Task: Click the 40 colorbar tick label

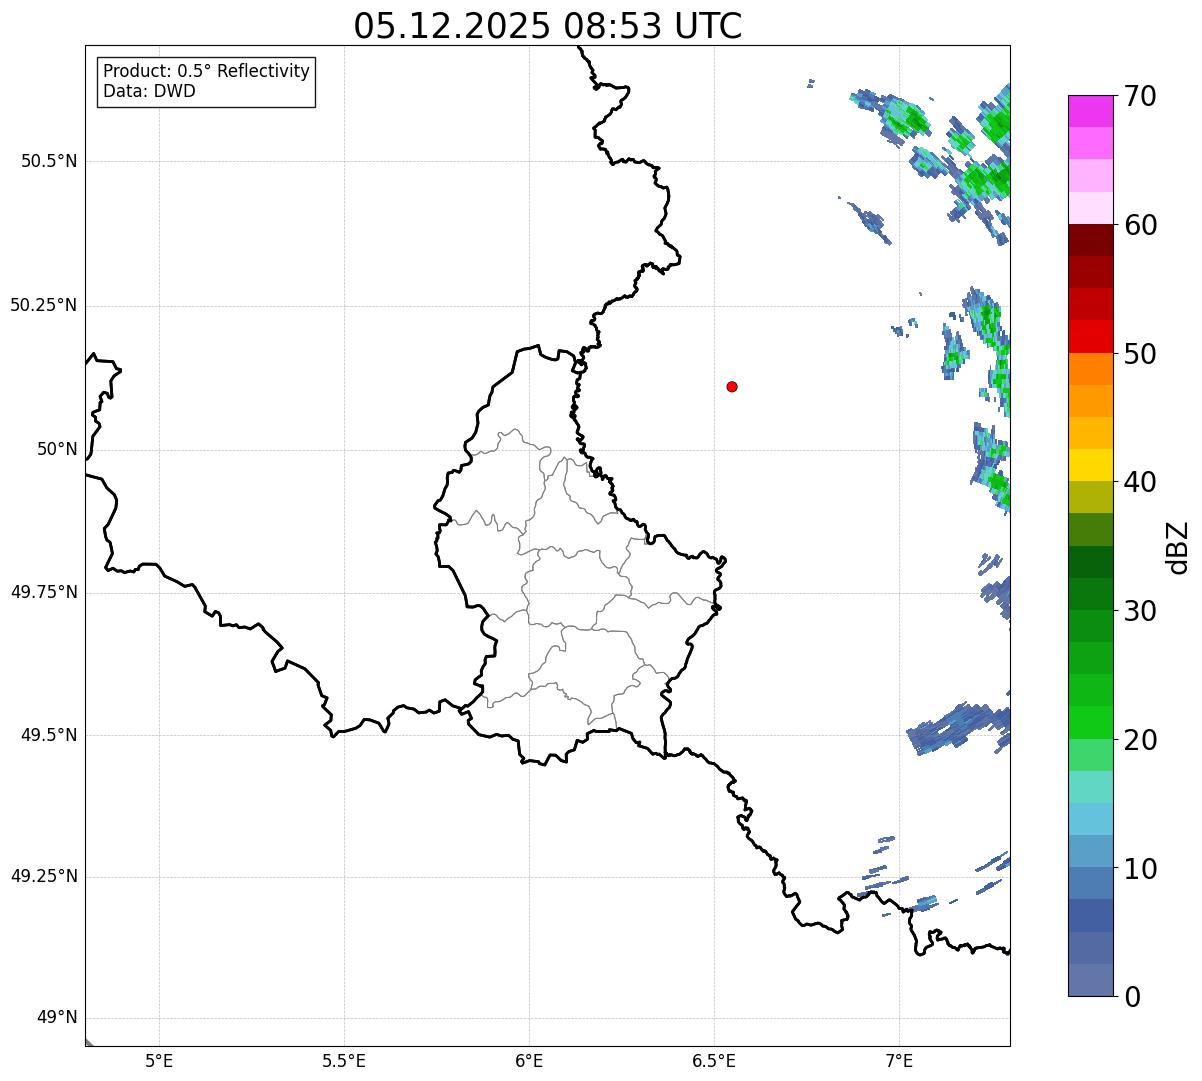Action: point(1140,482)
